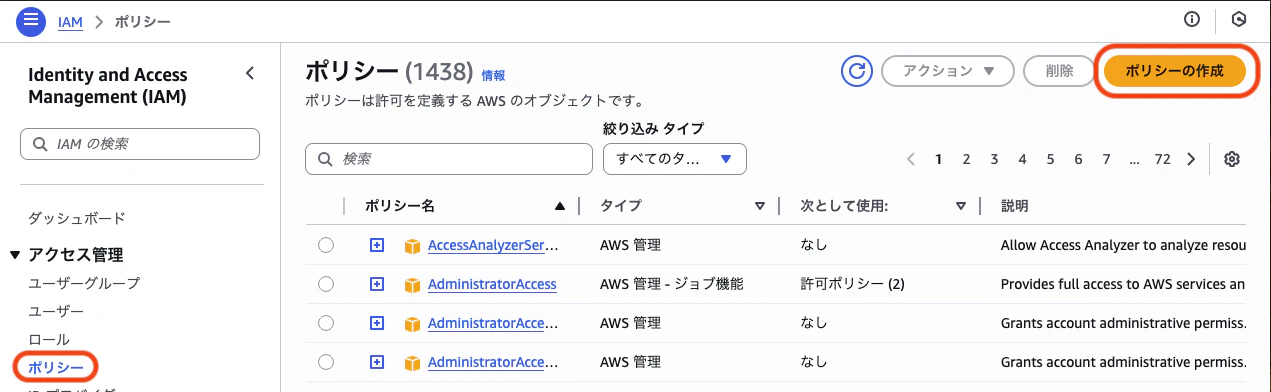Select the AdministratorAccess policy radio button with 許可ポリシー (2)

(325, 285)
